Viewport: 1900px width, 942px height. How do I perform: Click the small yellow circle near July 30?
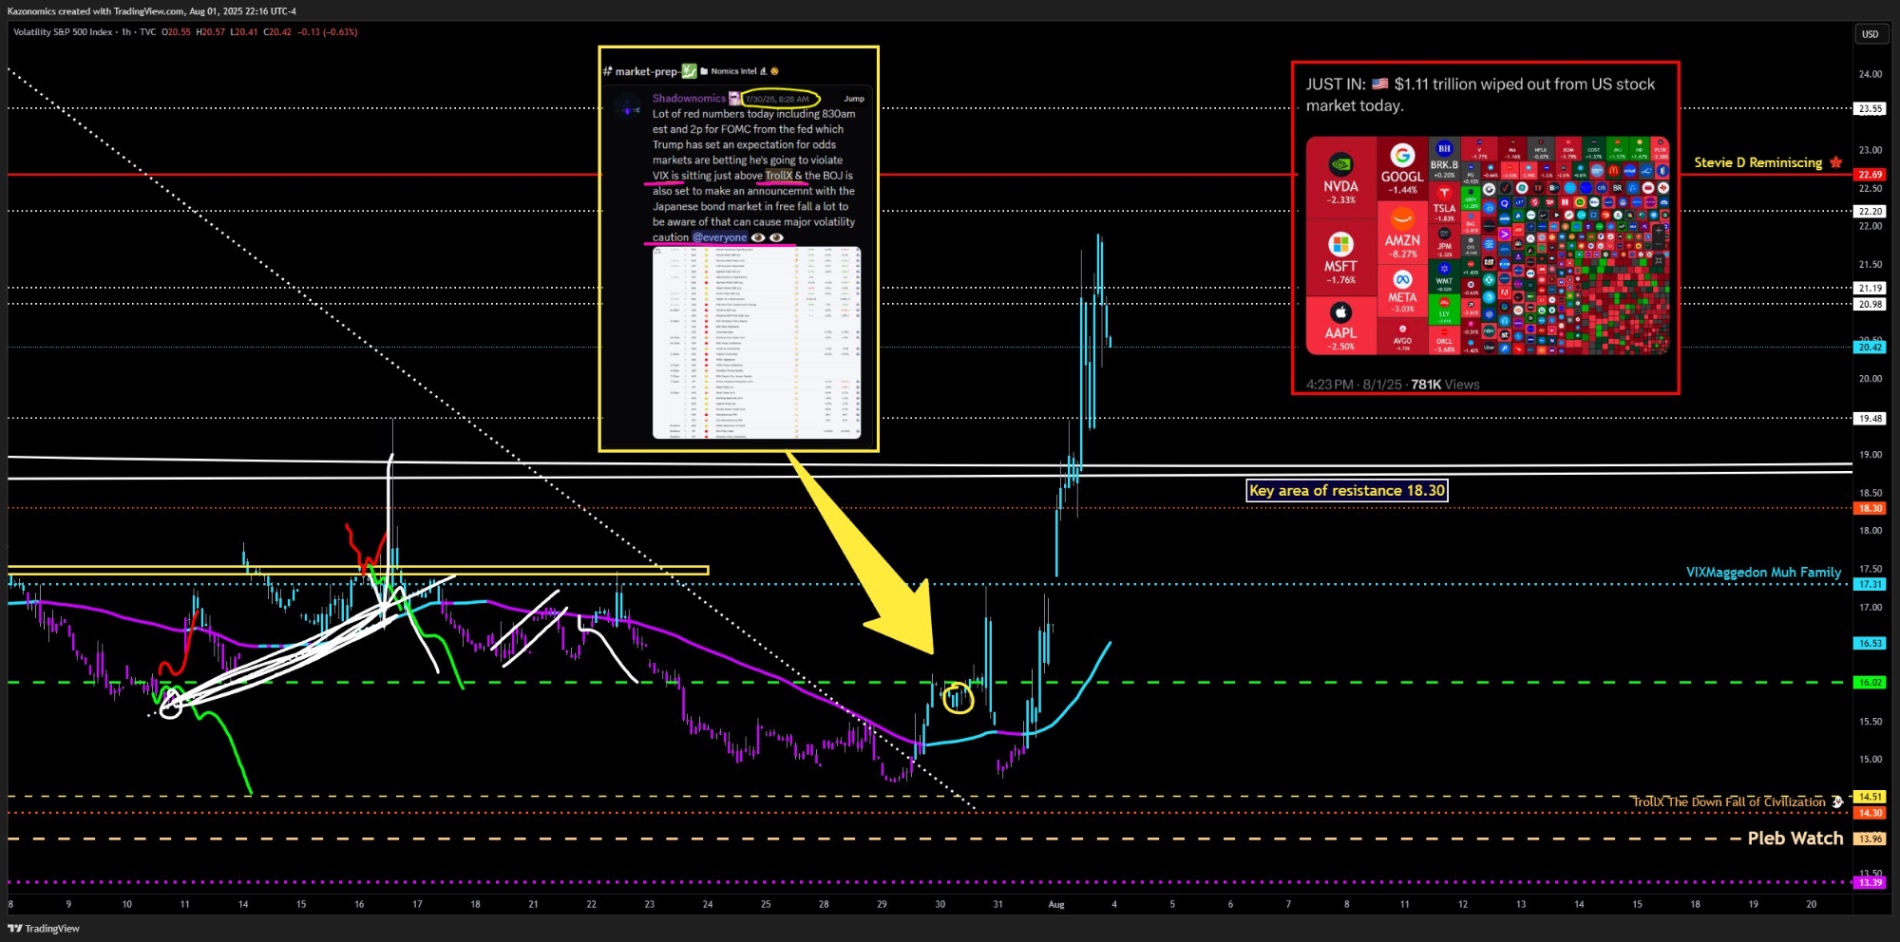point(958,697)
